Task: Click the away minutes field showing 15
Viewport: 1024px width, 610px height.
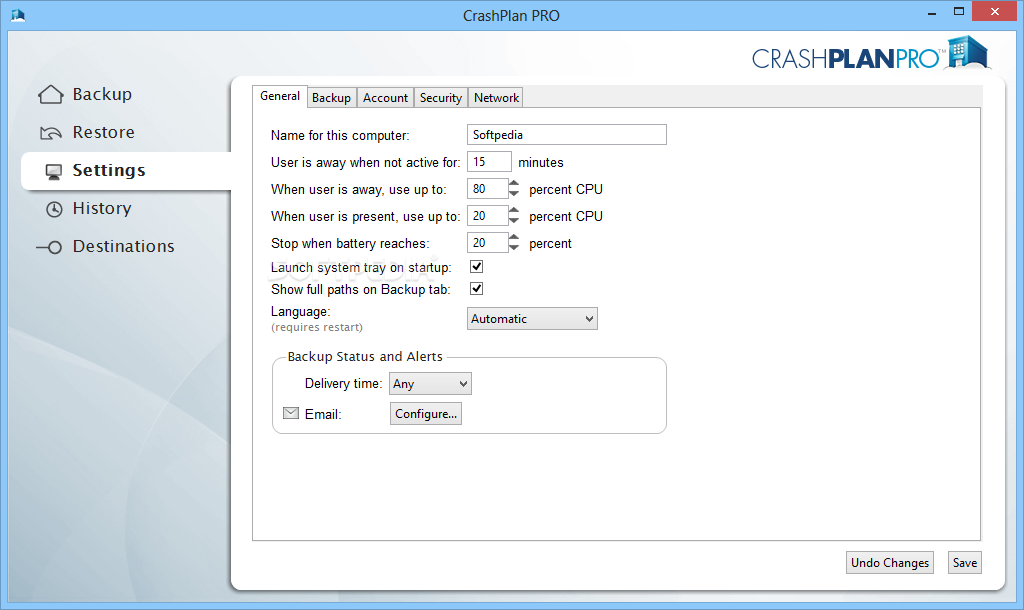Action: (x=489, y=162)
